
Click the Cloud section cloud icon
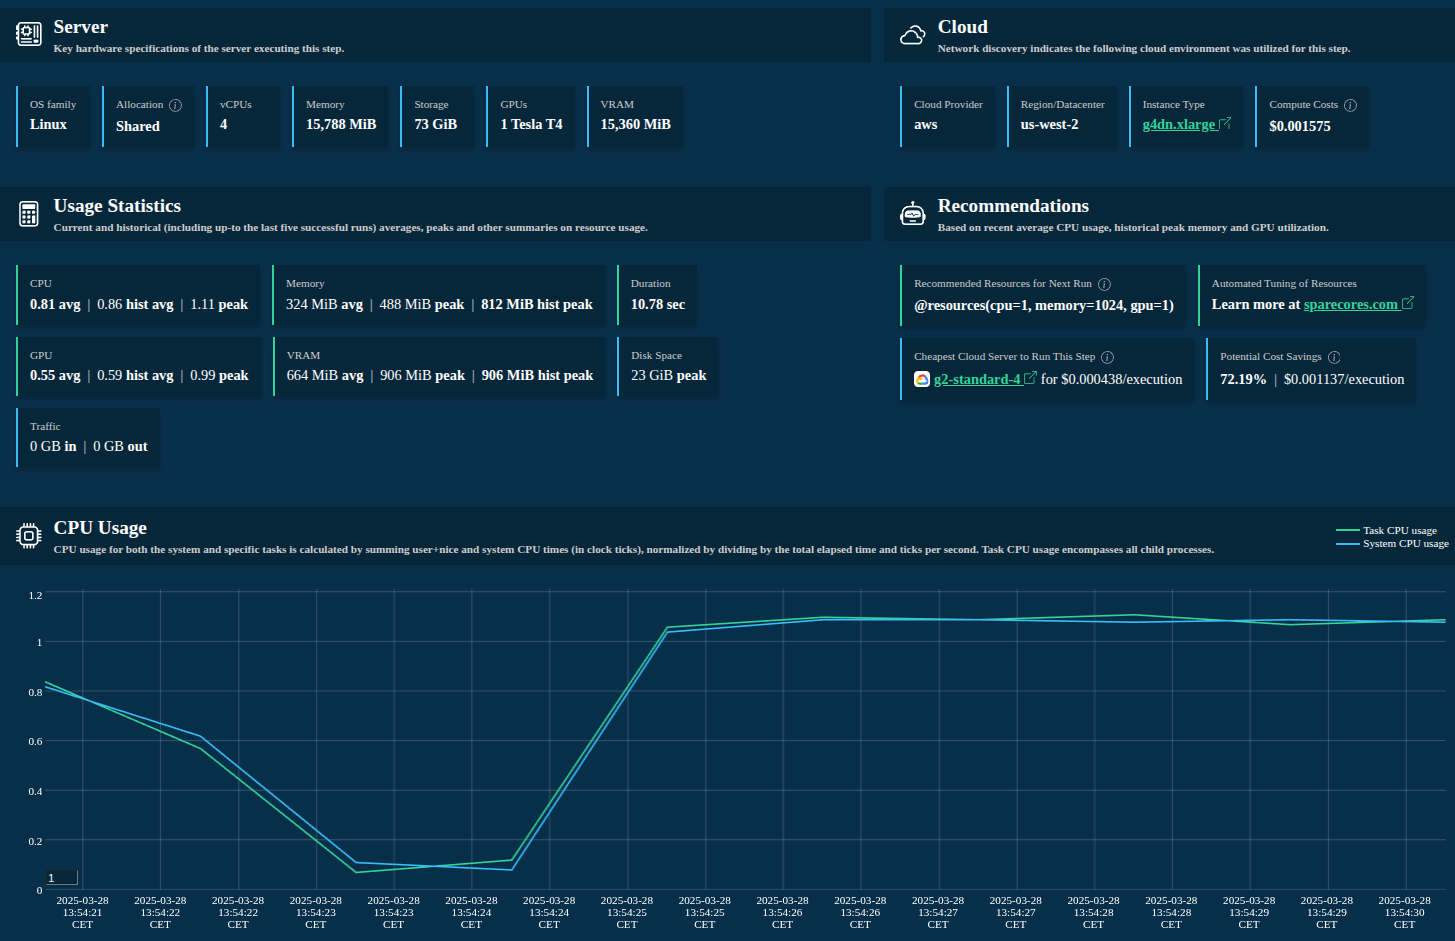(x=912, y=36)
